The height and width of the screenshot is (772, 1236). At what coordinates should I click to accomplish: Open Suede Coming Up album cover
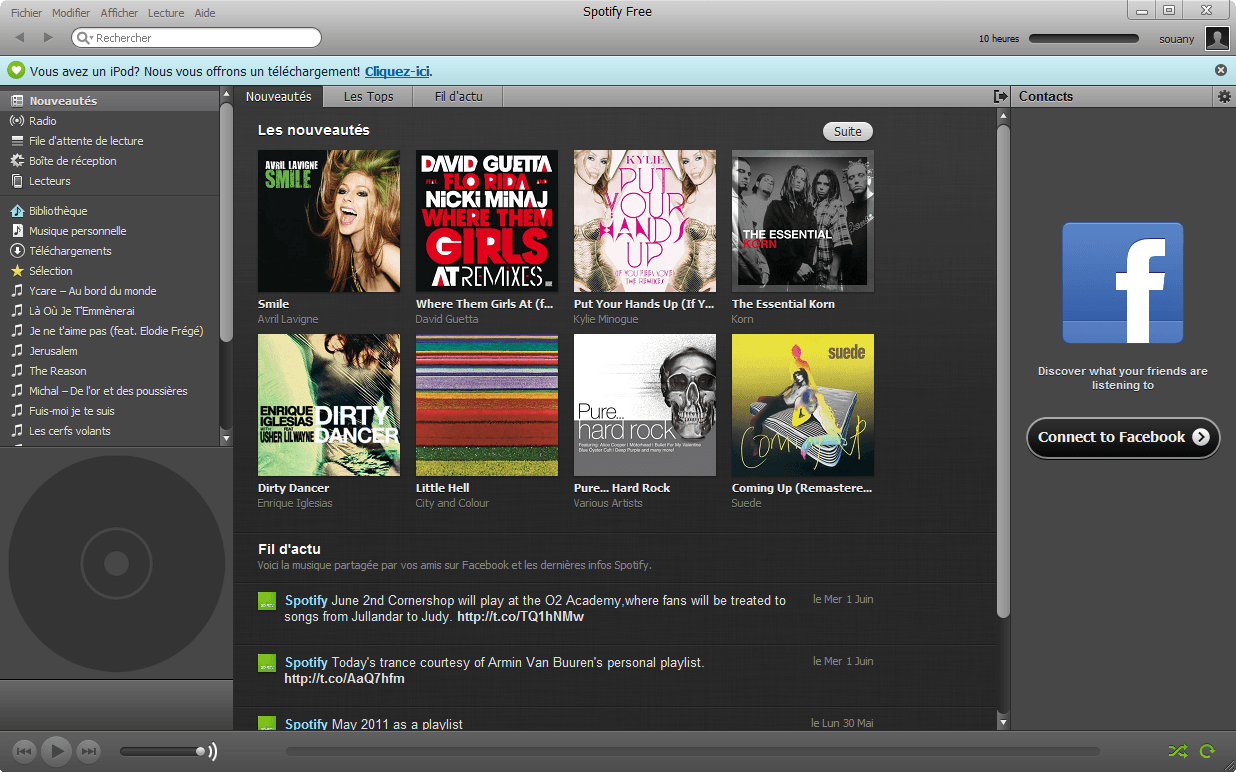(803, 405)
